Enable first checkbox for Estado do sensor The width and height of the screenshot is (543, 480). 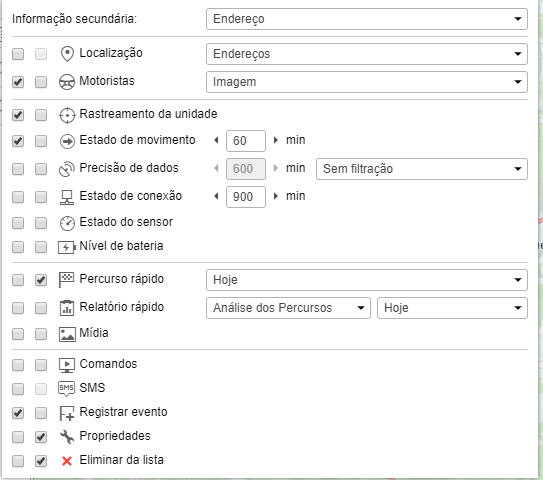point(18,223)
